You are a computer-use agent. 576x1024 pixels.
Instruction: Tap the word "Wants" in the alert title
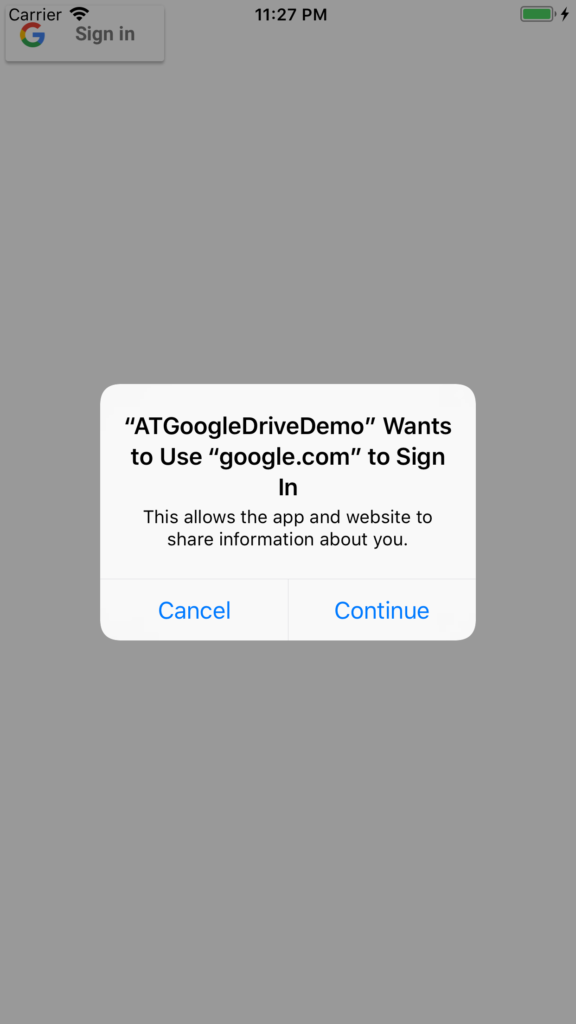click(417, 426)
